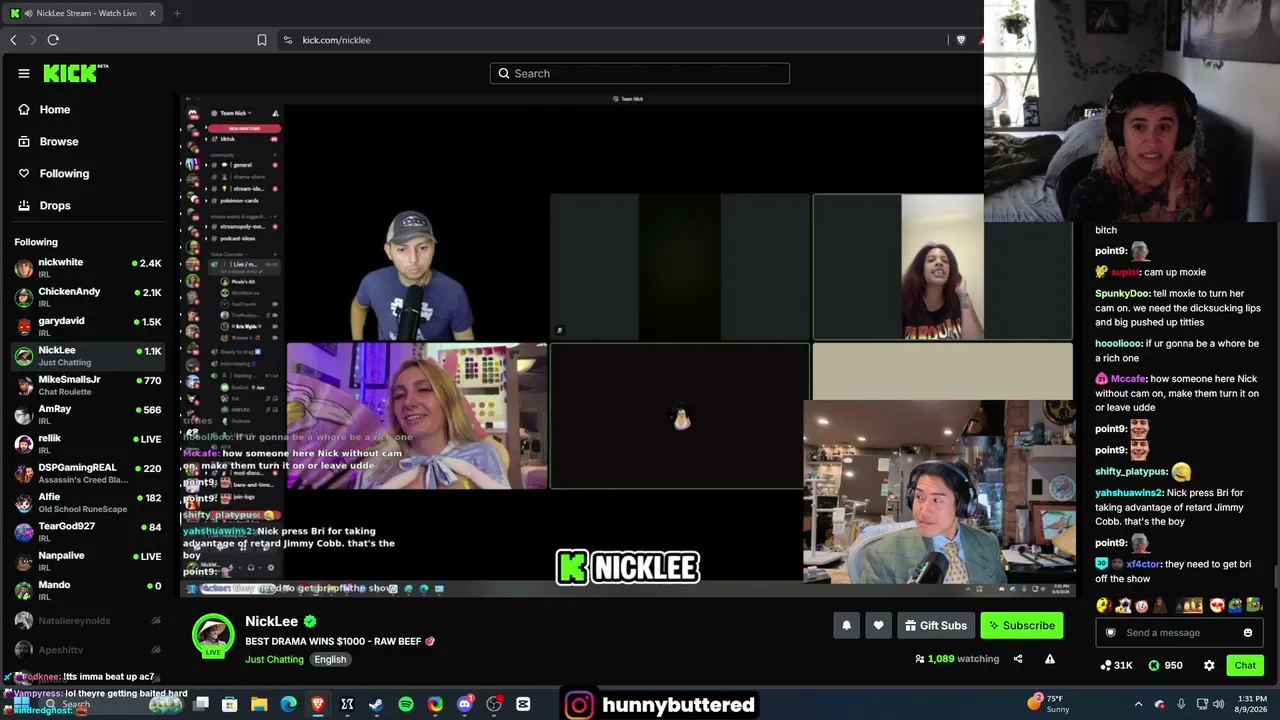Open MikeSmallsJr's Chat Roulette stream
The width and height of the screenshot is (1280, 720).
(88, 385)
